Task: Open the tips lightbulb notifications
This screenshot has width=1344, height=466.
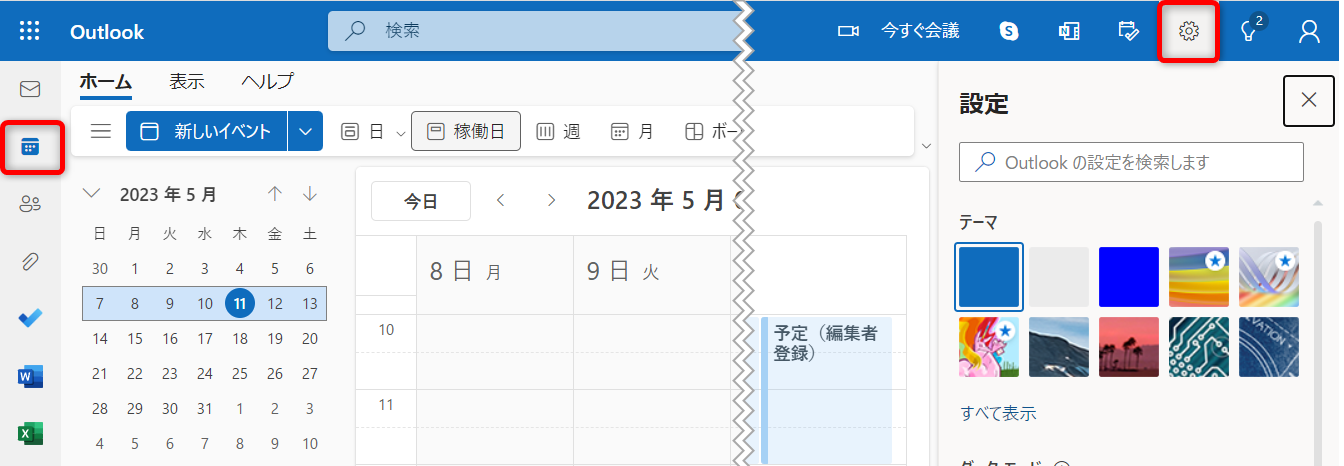Action: click(1248, 31)
